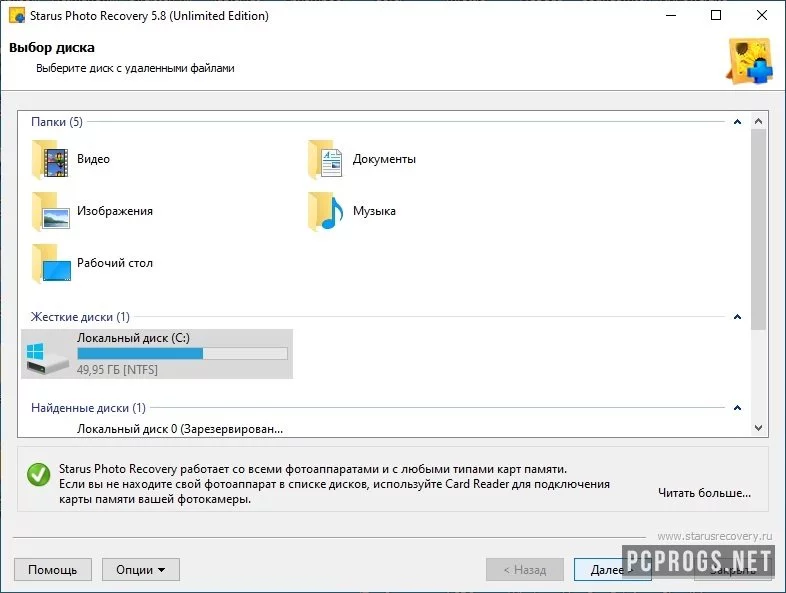Minimize the Starus Photo Recovery window

point(671,16)
